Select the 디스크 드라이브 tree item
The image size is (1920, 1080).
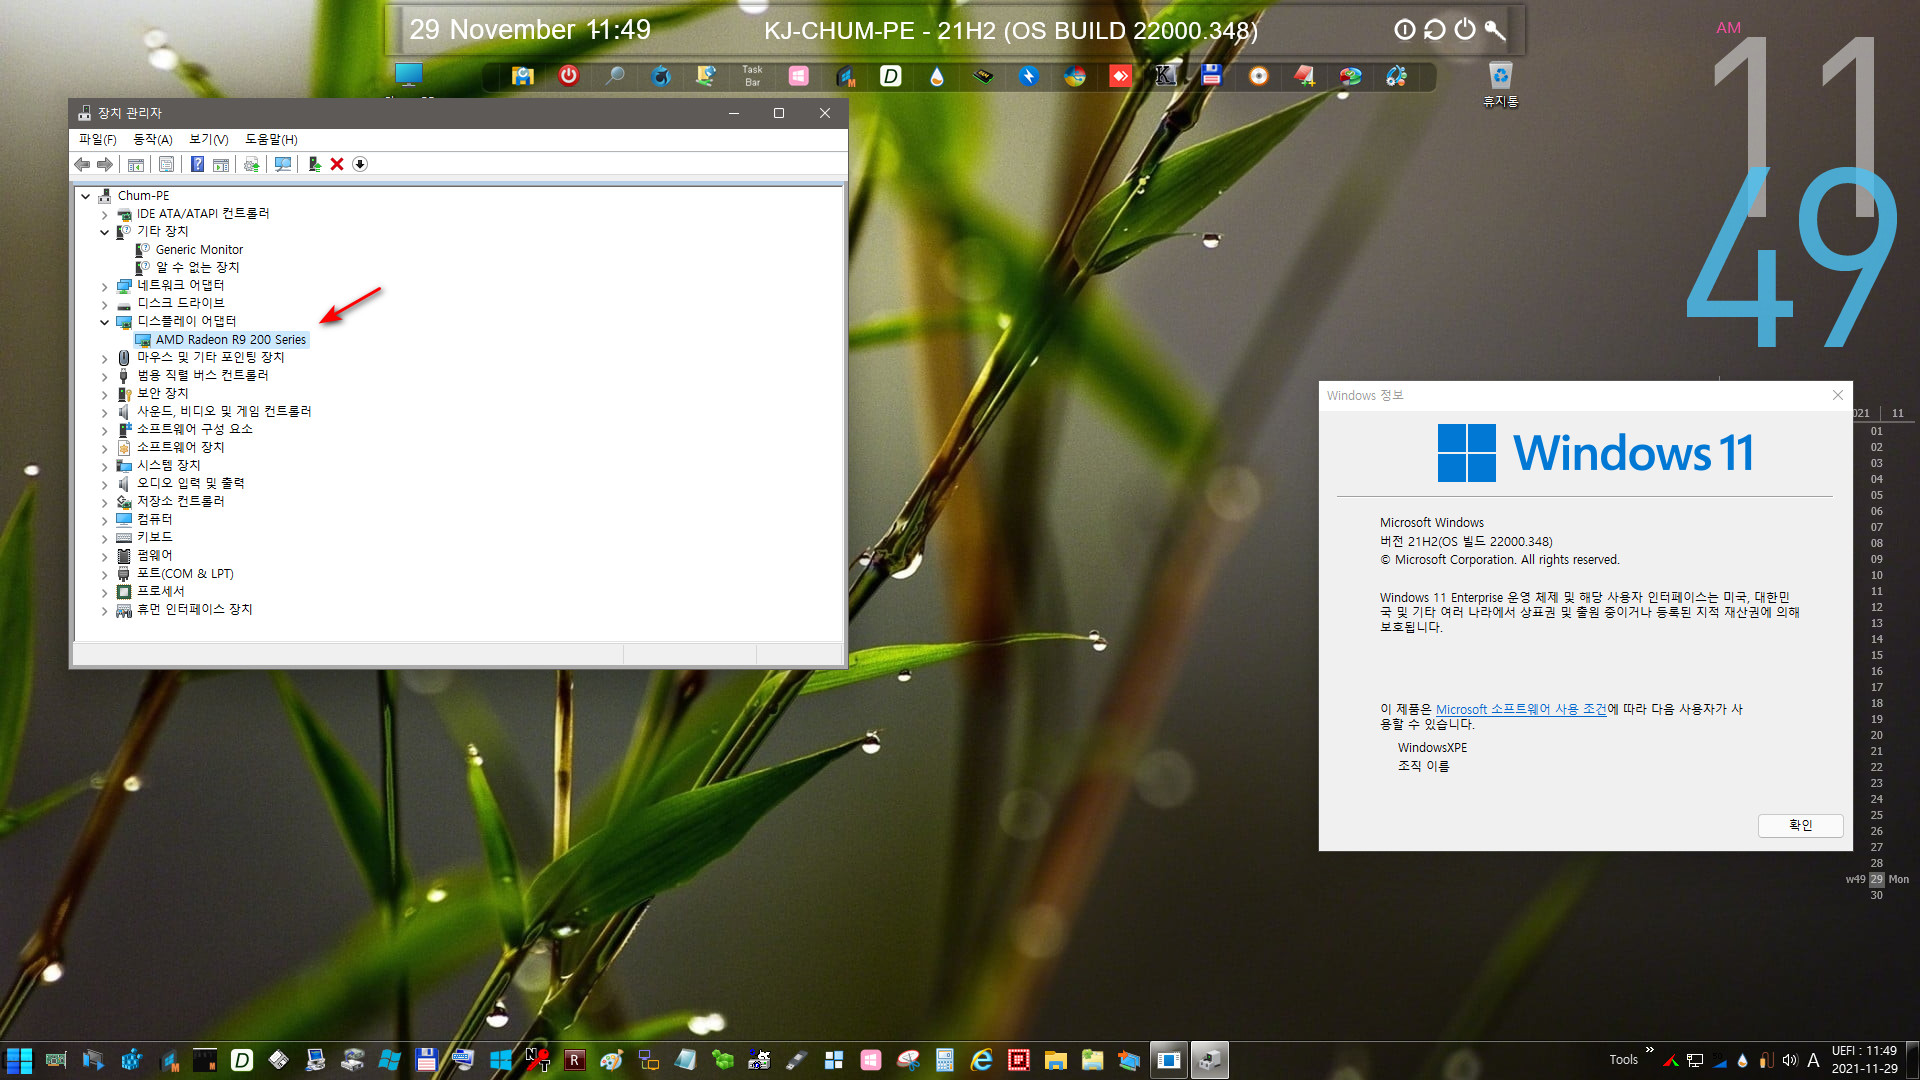tap(180, 304)
